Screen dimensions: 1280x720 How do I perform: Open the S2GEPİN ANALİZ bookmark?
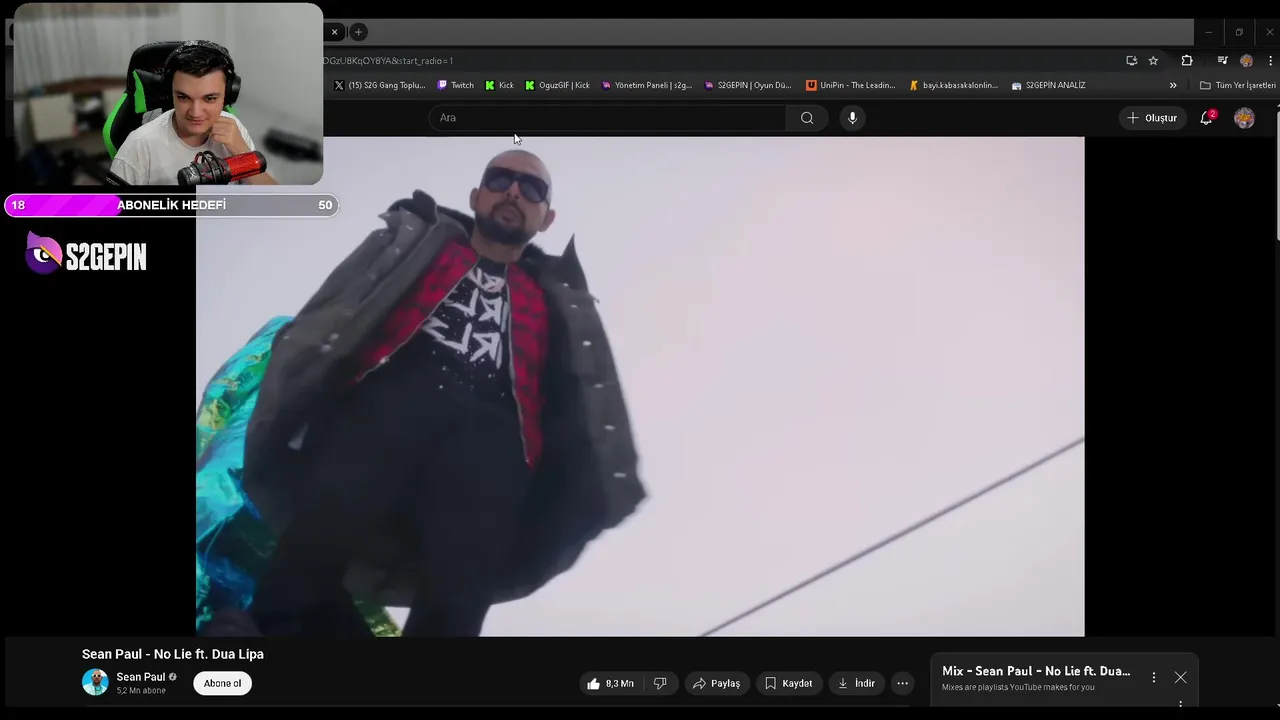click(x=1049, y=85)
